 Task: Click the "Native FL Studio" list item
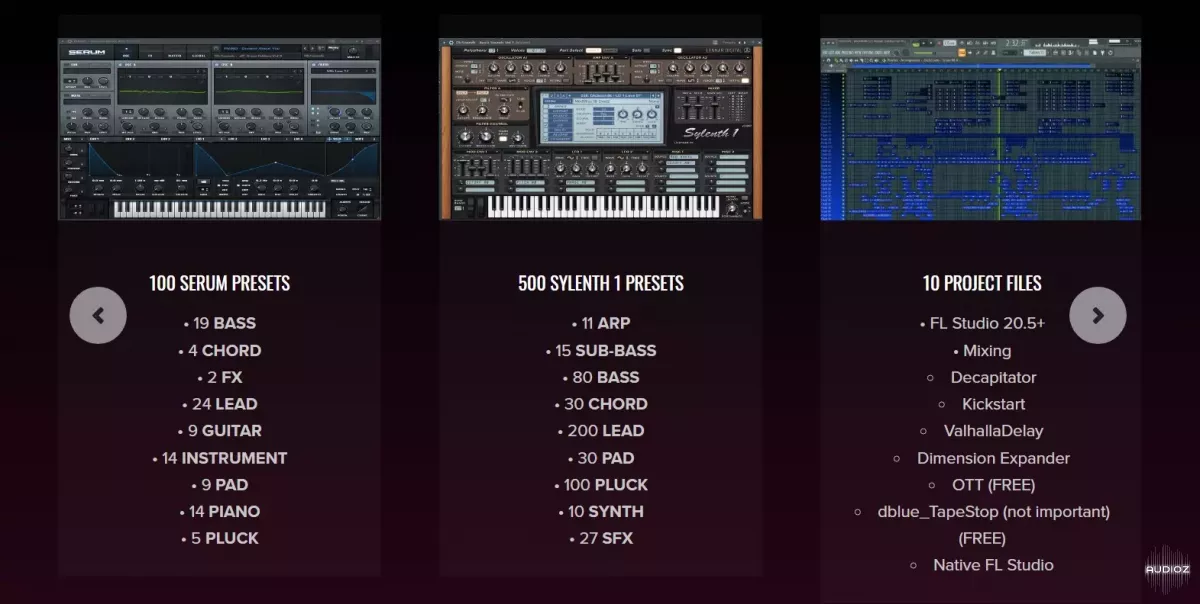coord(993,565)
